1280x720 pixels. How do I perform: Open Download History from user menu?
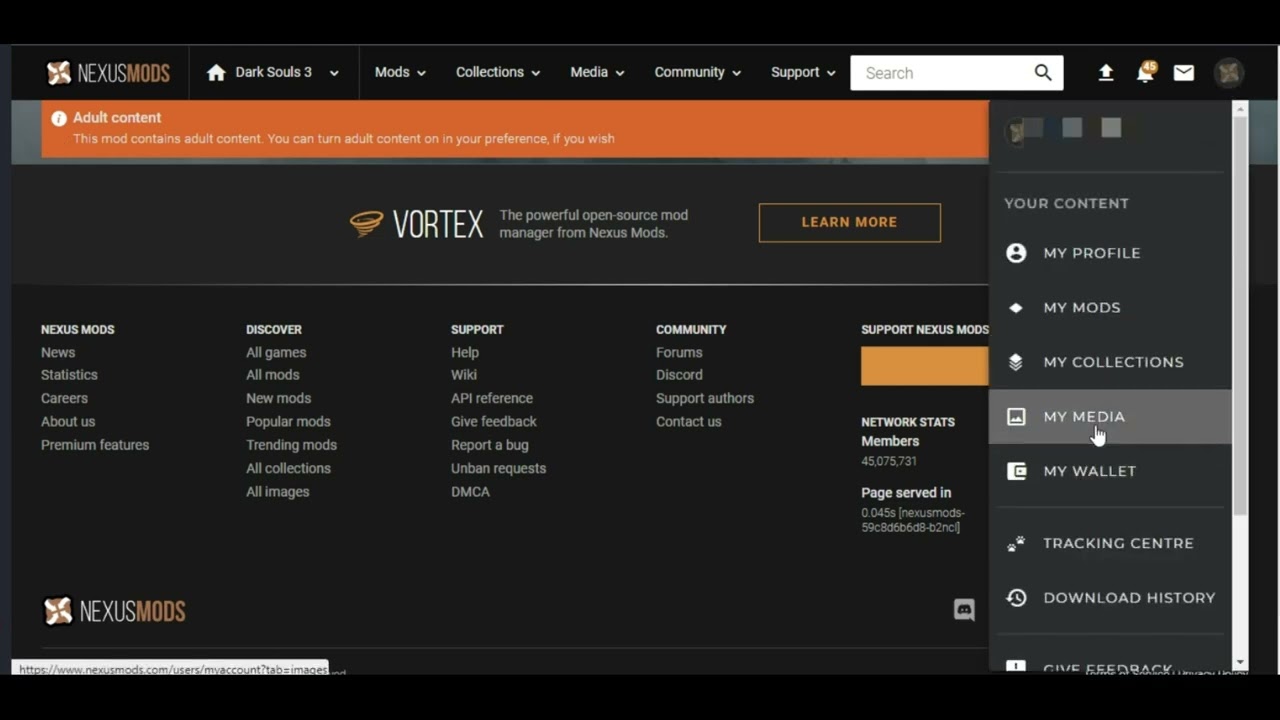(1110, 598)
